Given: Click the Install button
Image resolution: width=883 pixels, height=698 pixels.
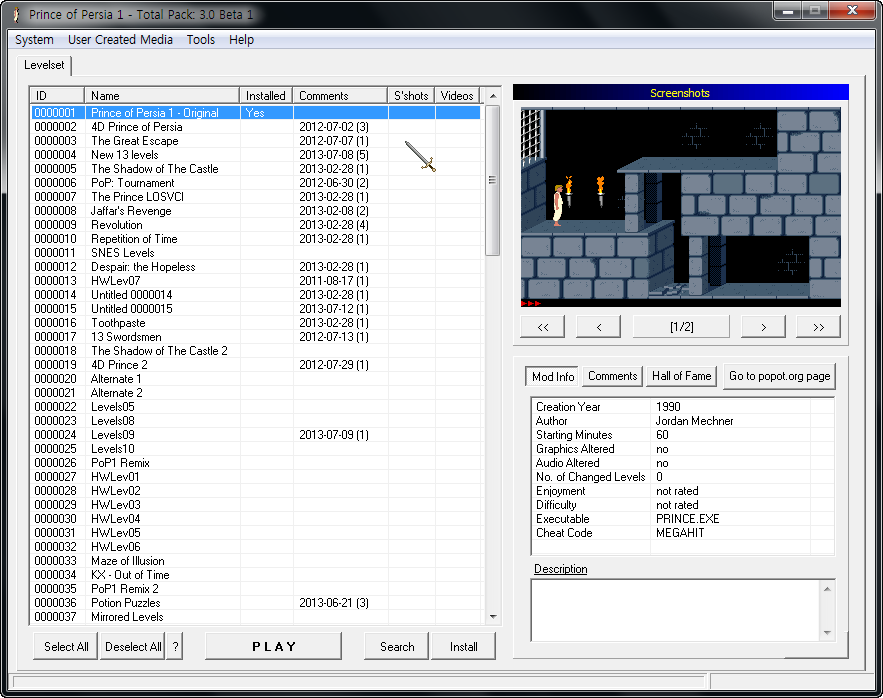Looking at the screenshot, I should pyautogui.click(x=463, y=646).
